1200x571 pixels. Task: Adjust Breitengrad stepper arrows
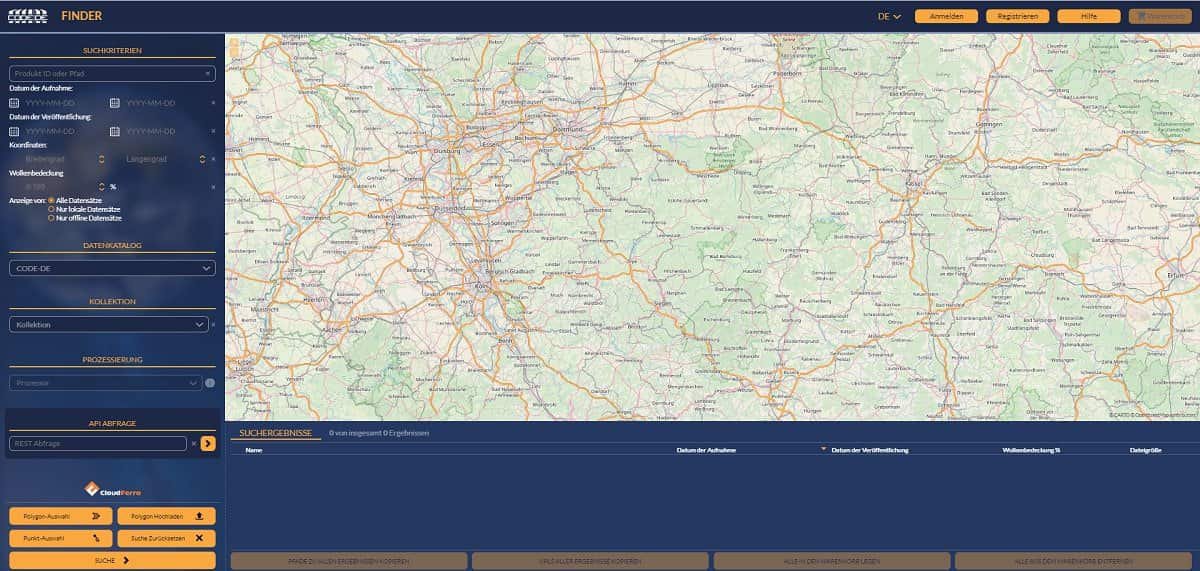[x=102, y=159]
